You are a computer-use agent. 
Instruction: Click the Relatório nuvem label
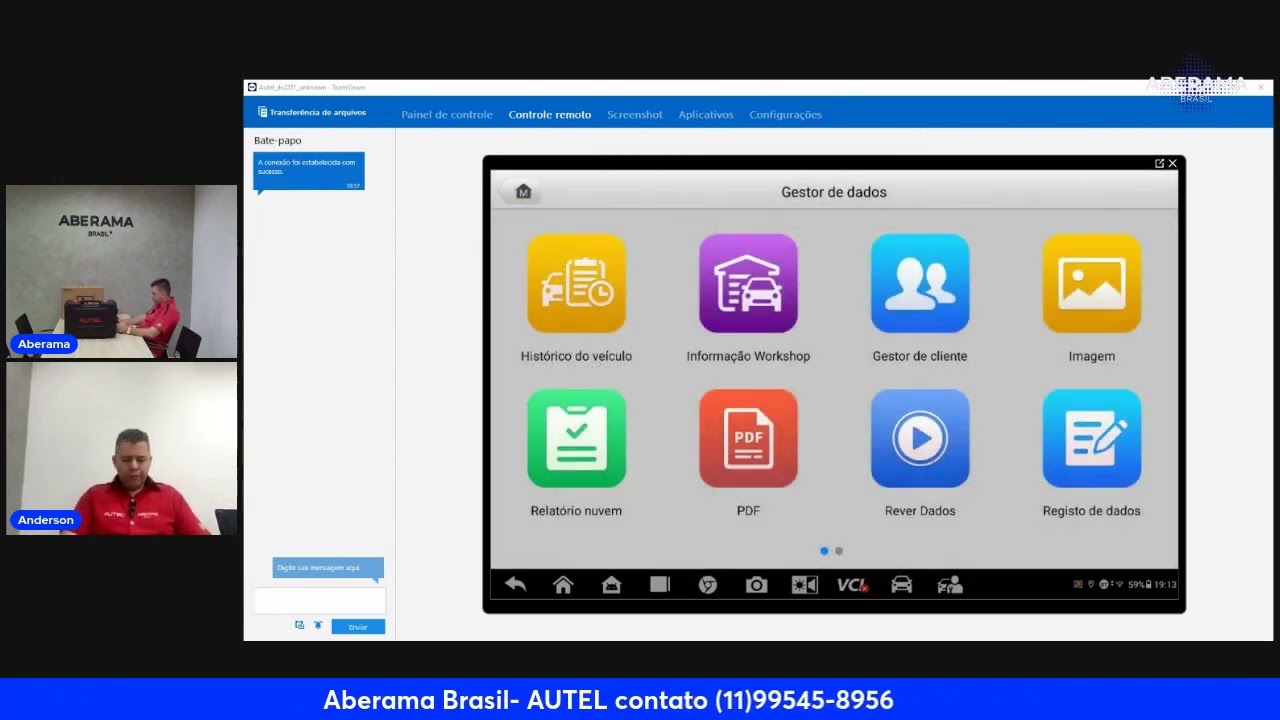(576, 511)
